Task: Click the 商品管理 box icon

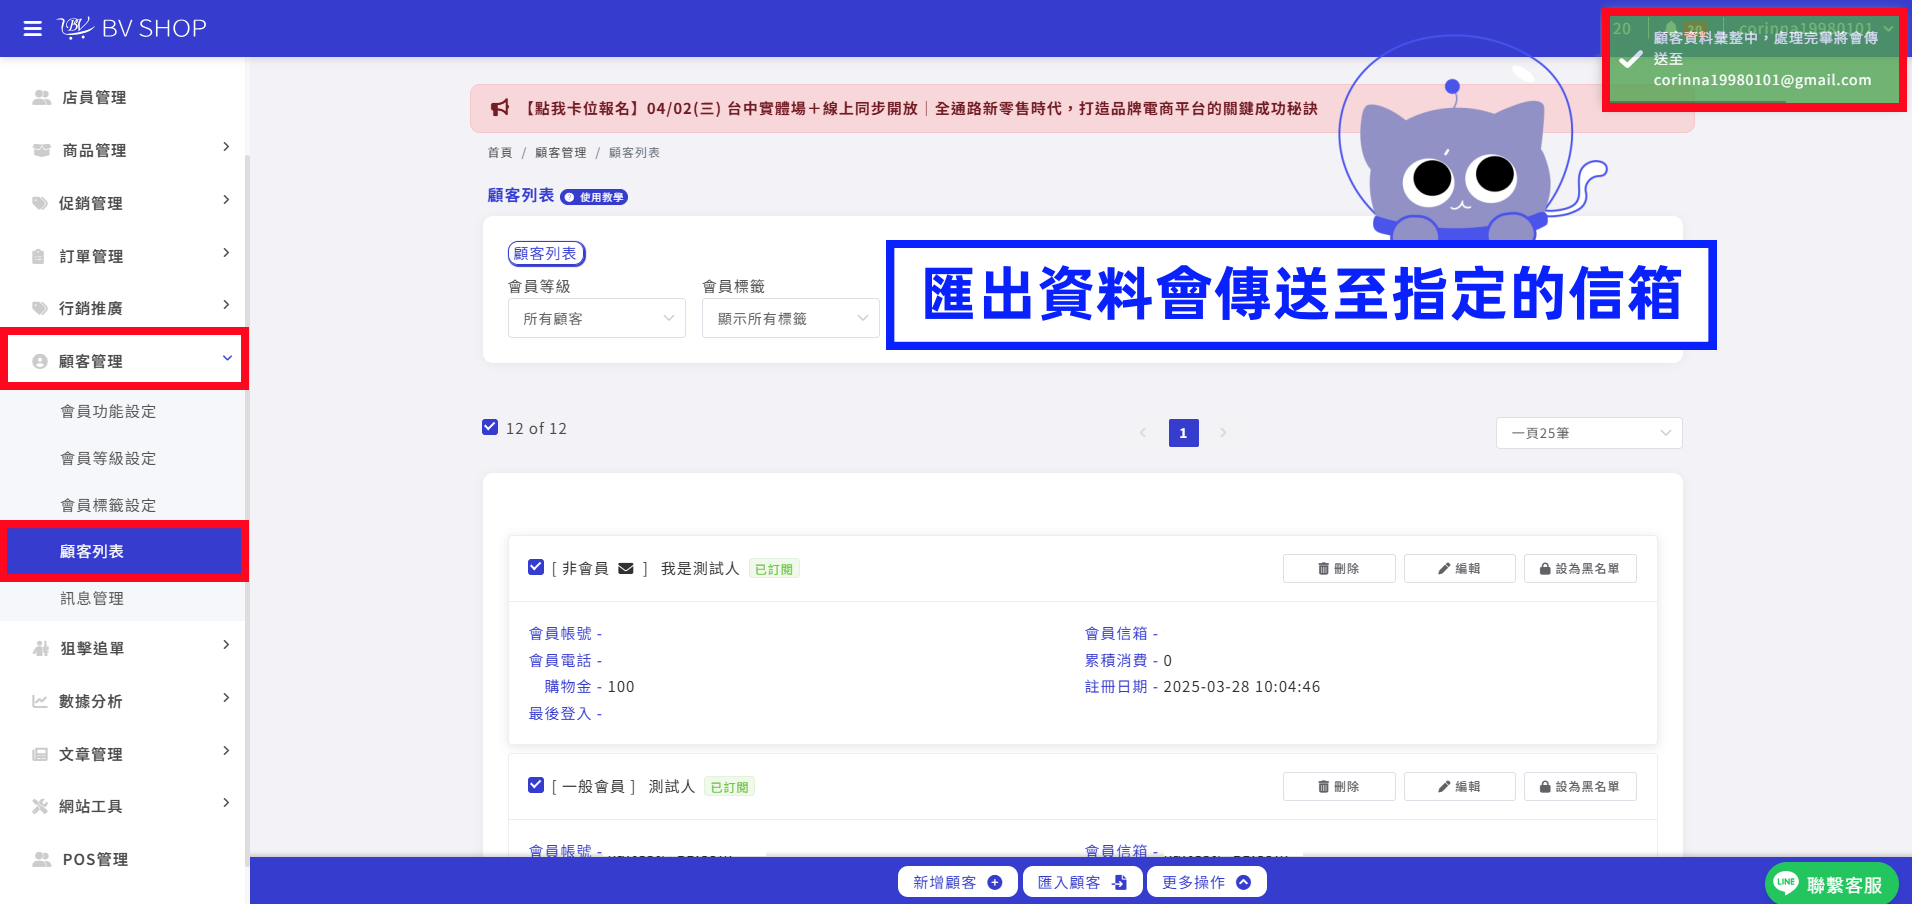Action: (41, 150)
